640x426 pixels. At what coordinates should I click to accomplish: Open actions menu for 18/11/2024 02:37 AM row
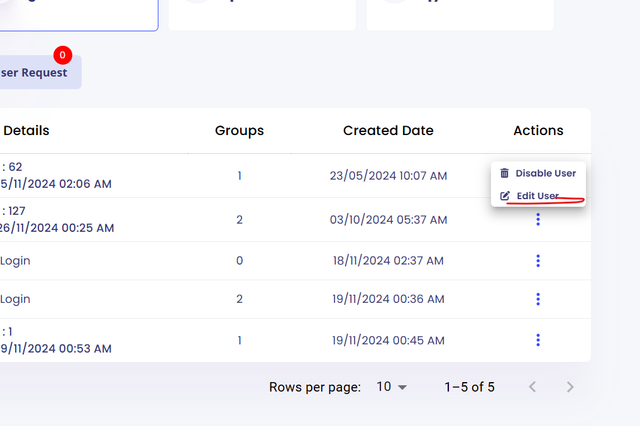(x=538, y=260)
